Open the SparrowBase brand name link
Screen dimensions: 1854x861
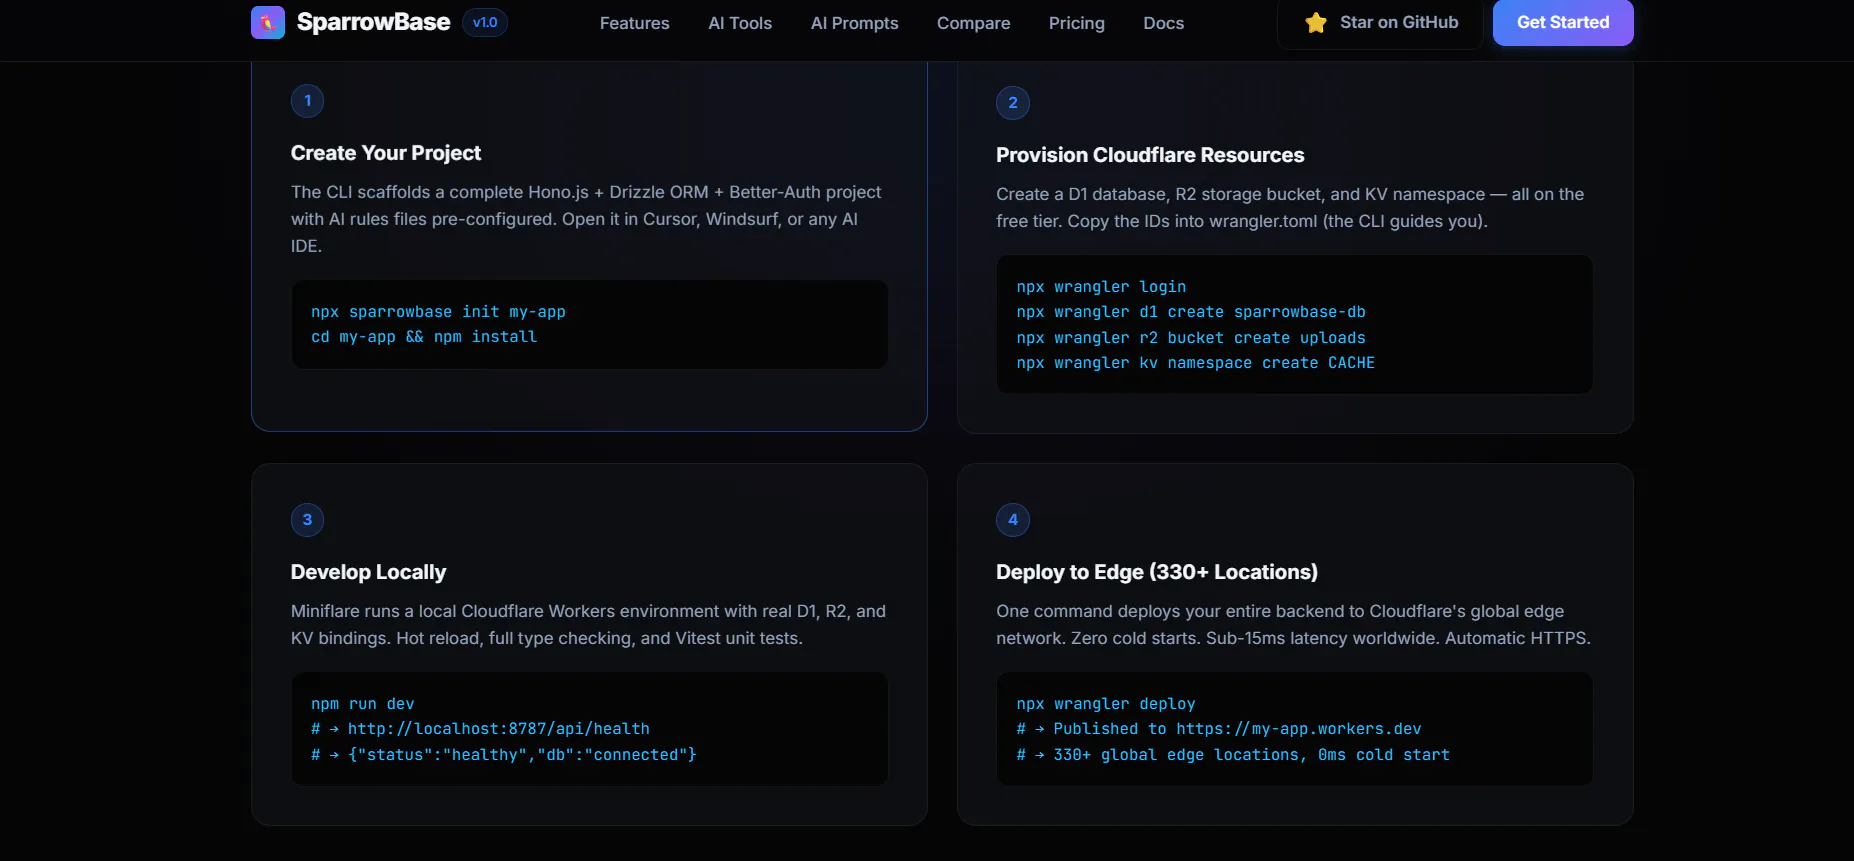[373, 22]
